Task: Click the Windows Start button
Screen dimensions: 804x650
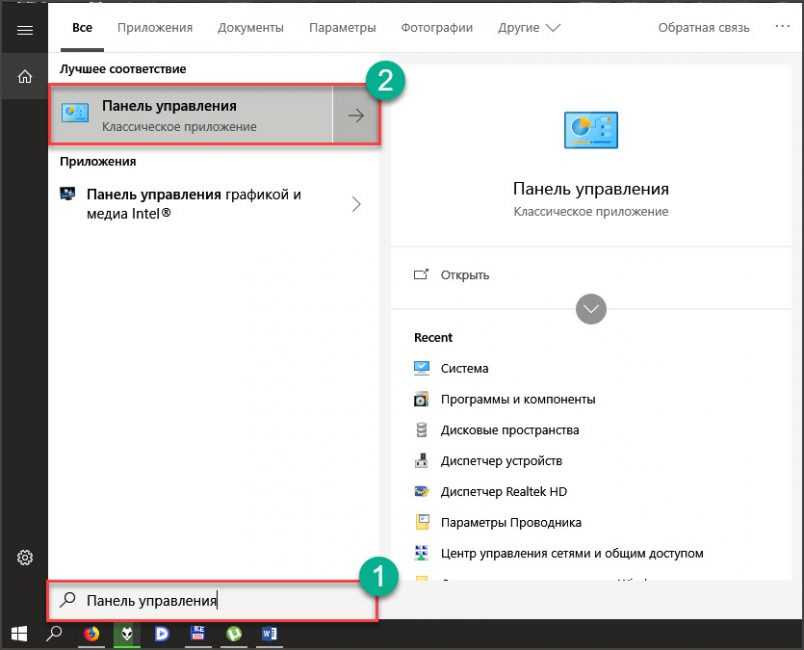Action: point(19,634)
